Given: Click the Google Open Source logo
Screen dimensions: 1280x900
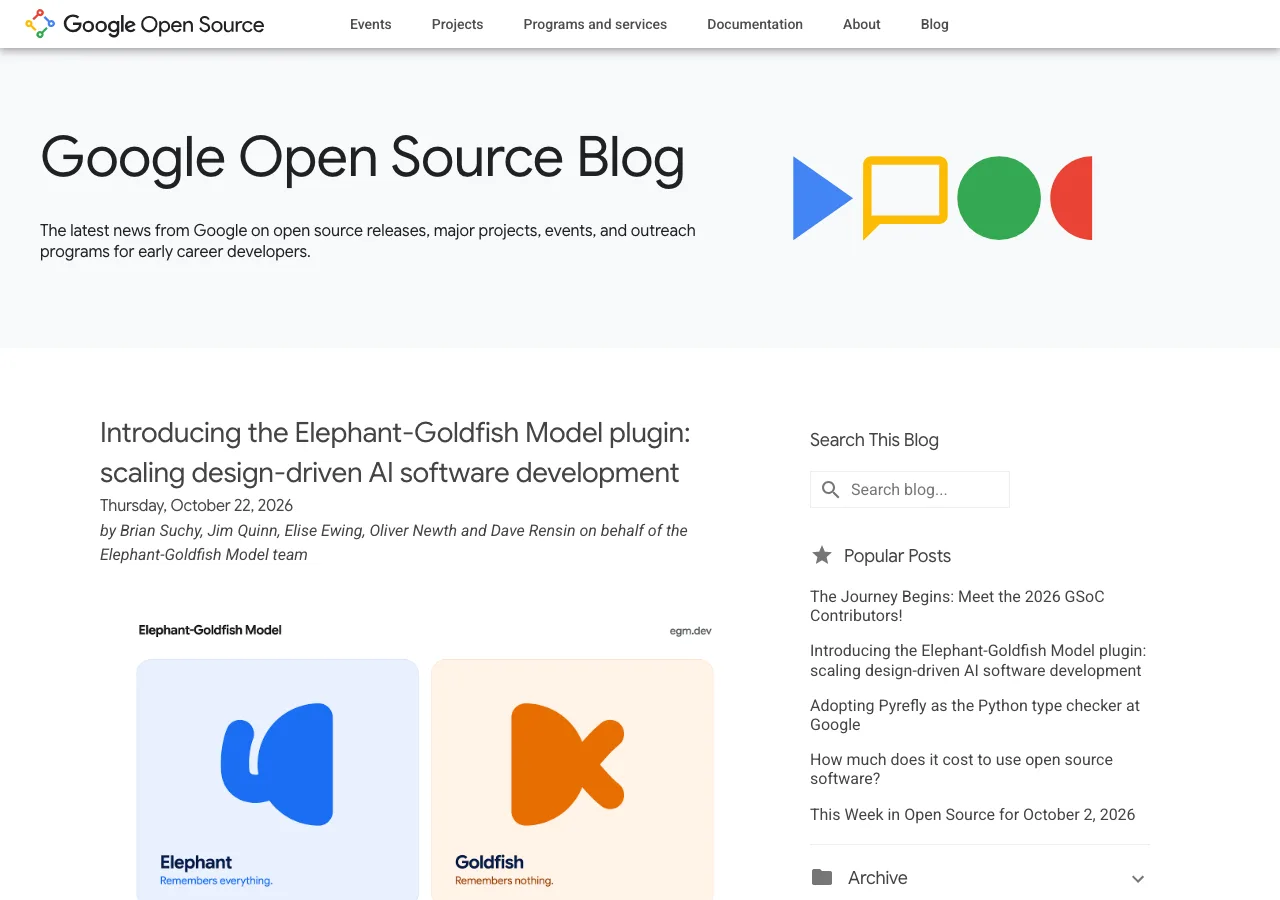Looking at the screenshot, I should 145,24.
